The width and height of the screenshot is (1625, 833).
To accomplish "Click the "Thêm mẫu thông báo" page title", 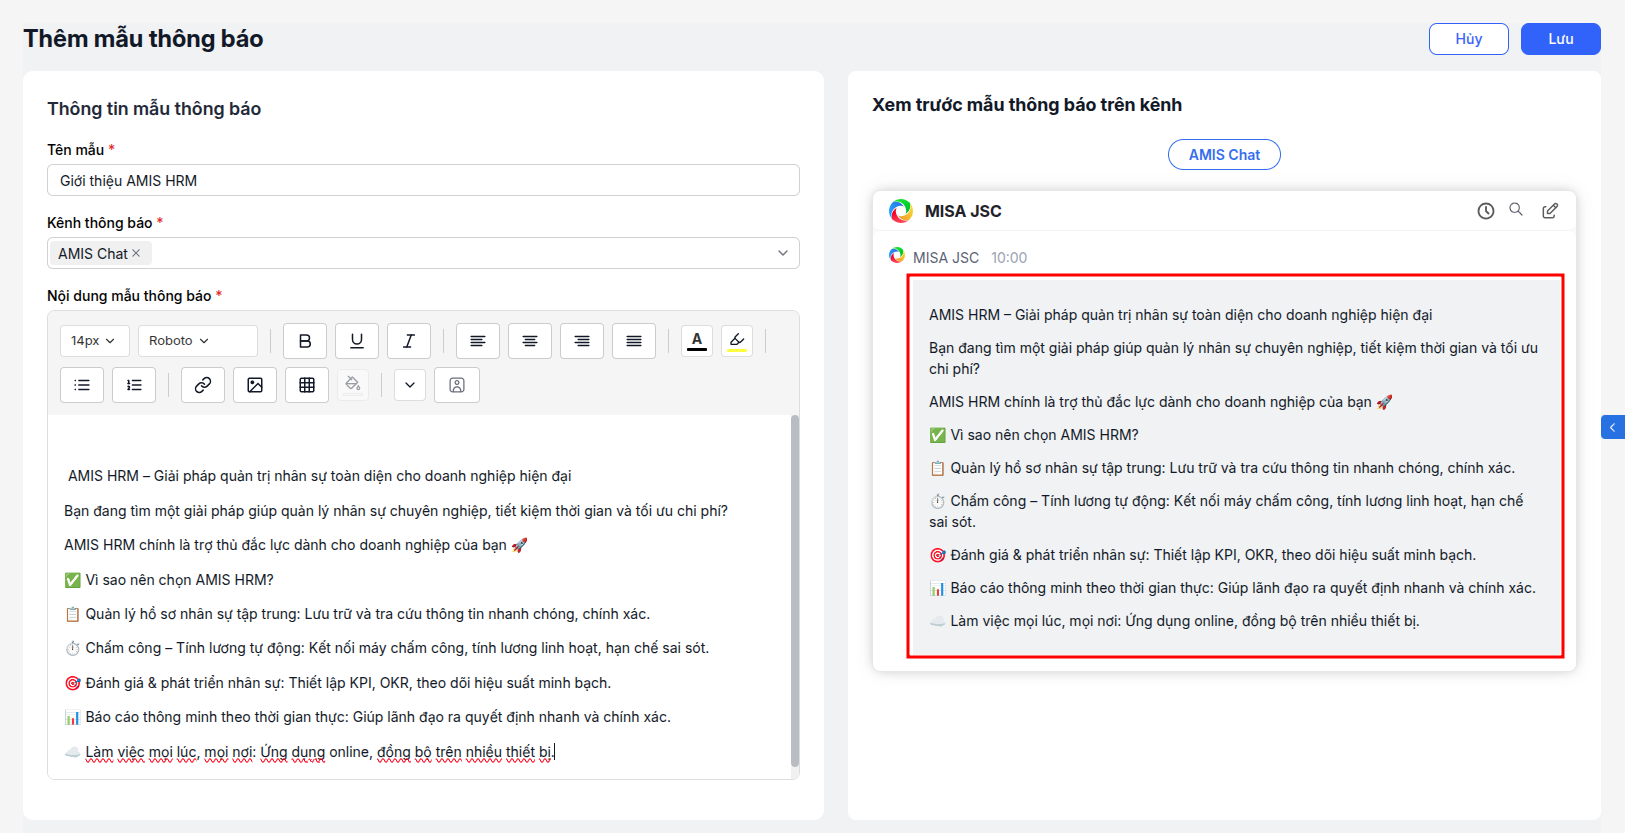I will click(143, 39).
